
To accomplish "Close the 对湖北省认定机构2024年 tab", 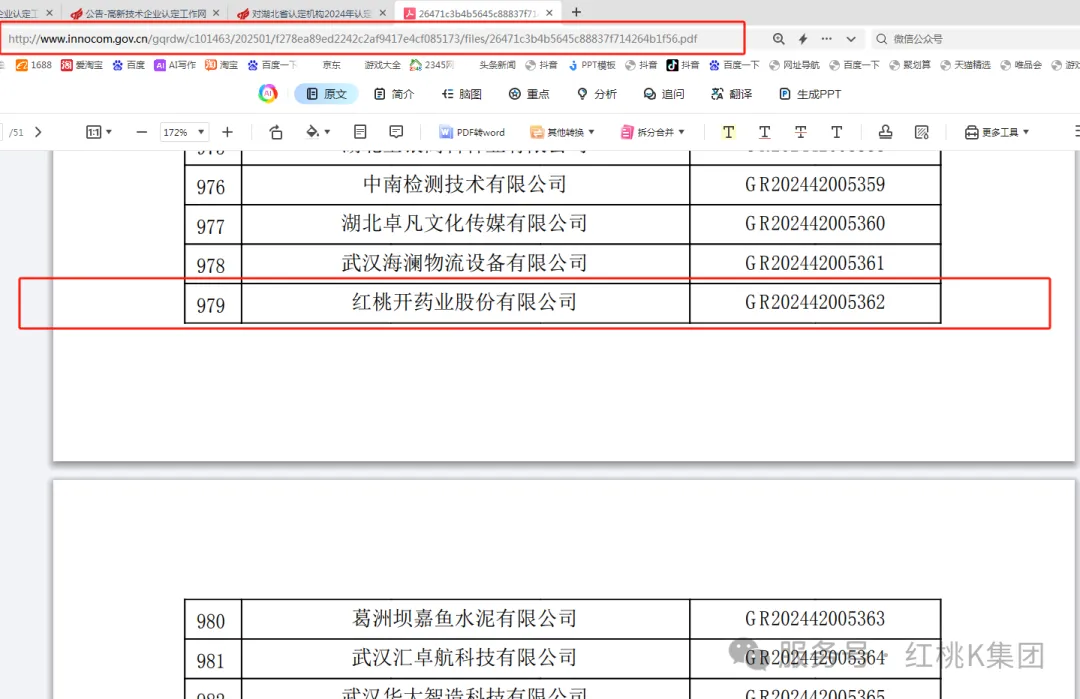I will point(383,13).
